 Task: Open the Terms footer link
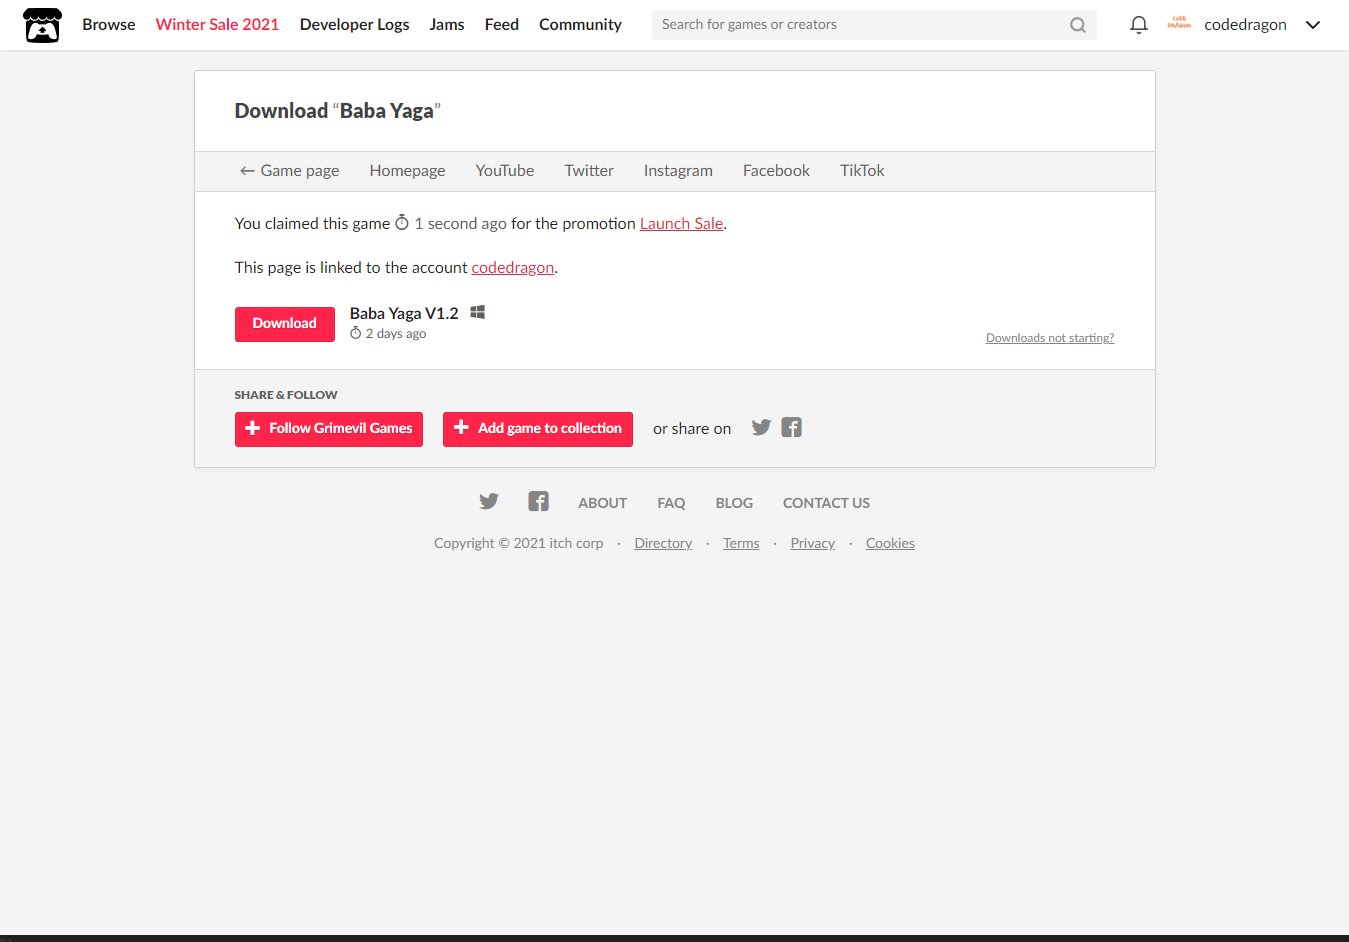pos(741,543)
